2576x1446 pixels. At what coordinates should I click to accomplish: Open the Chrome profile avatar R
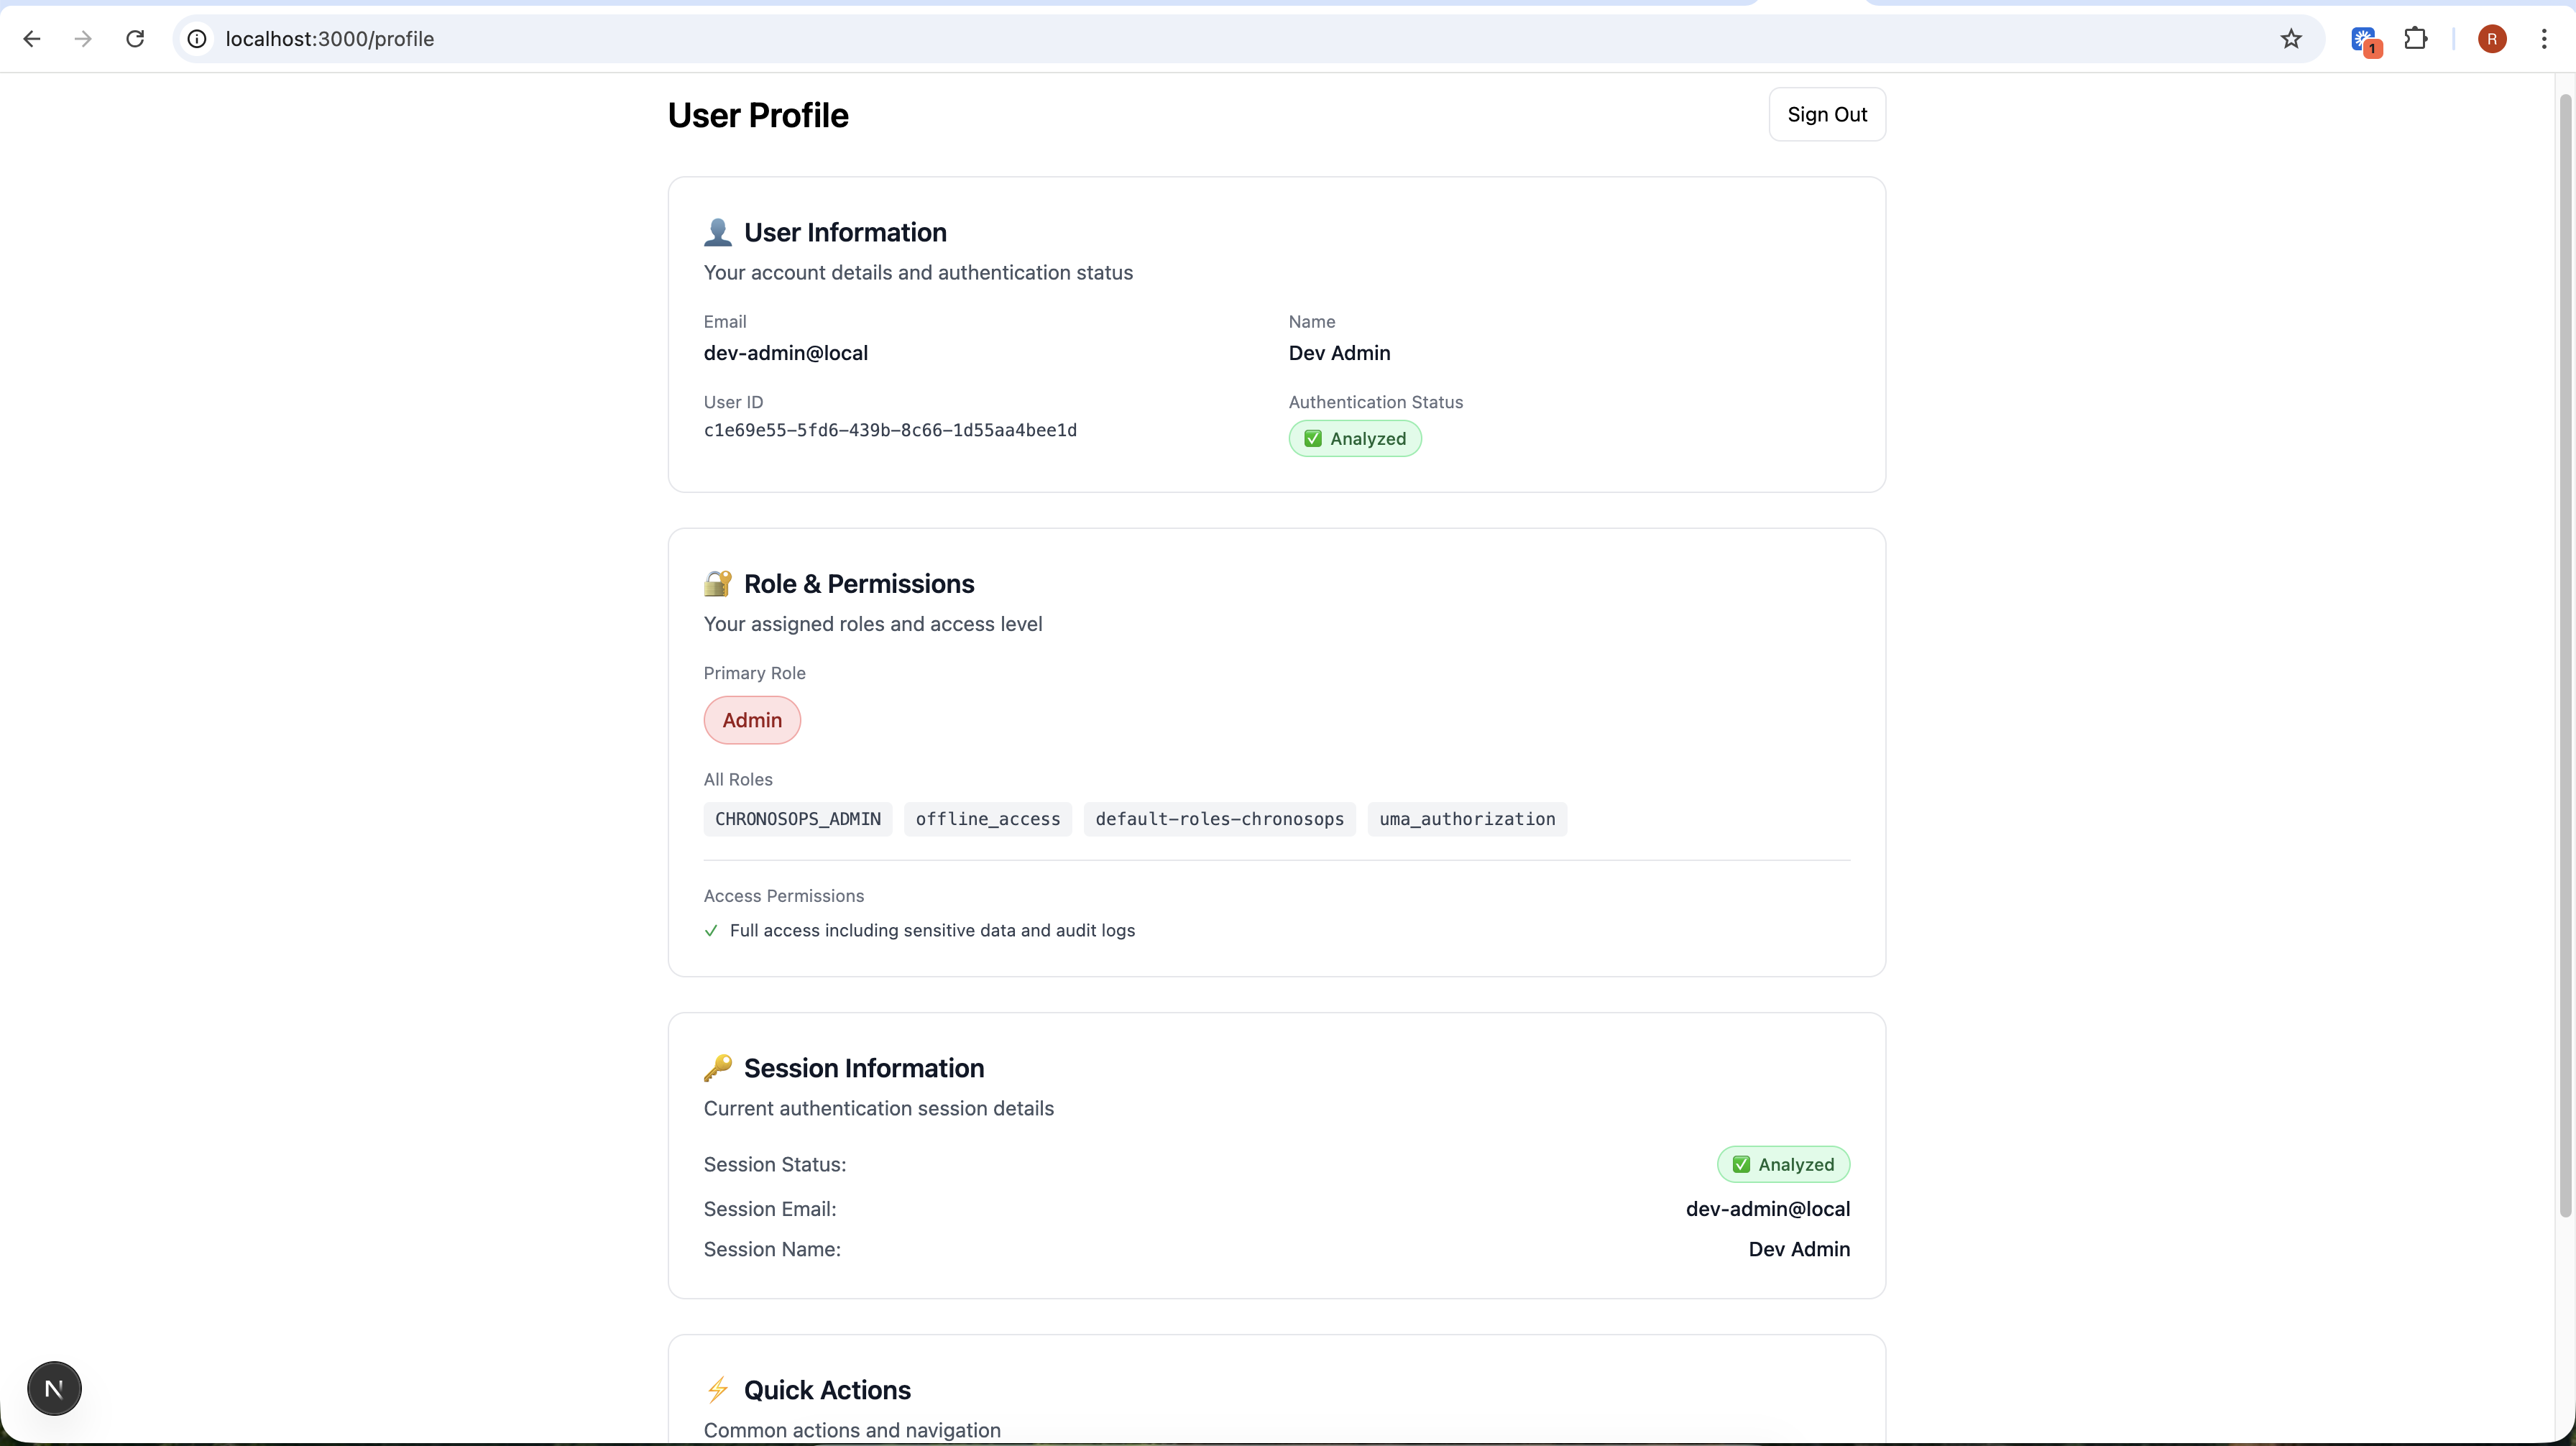coord(2492,39)
